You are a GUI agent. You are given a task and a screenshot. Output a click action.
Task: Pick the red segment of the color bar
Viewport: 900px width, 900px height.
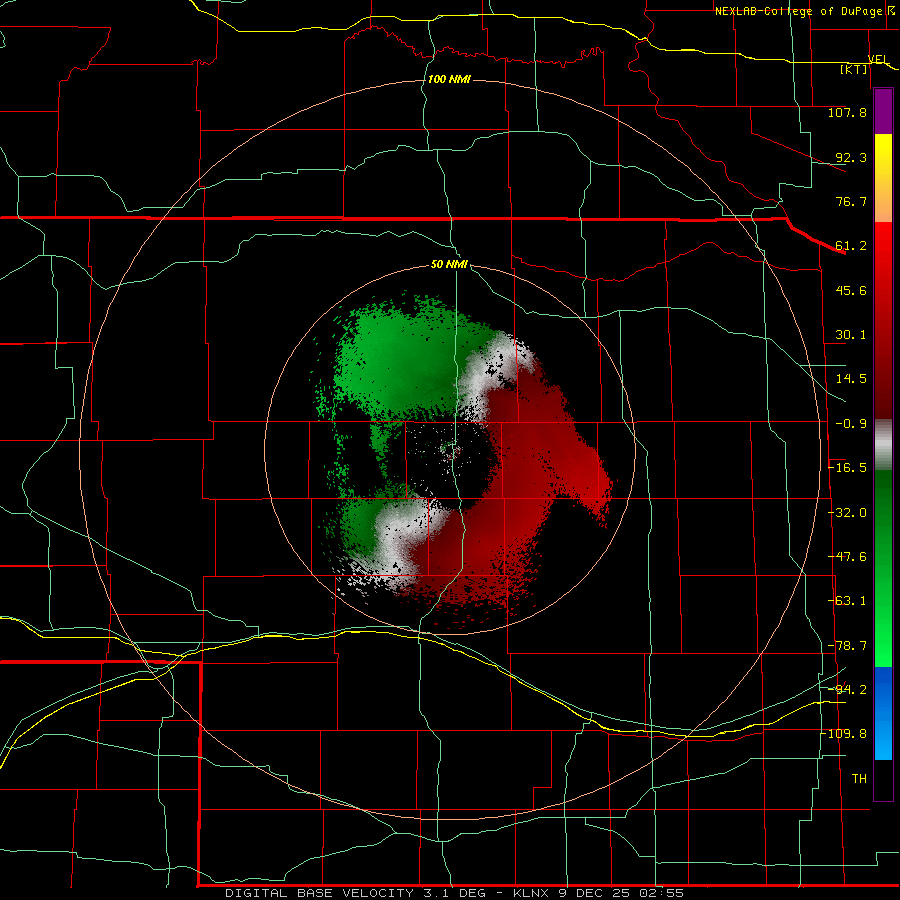pos(883,320)
